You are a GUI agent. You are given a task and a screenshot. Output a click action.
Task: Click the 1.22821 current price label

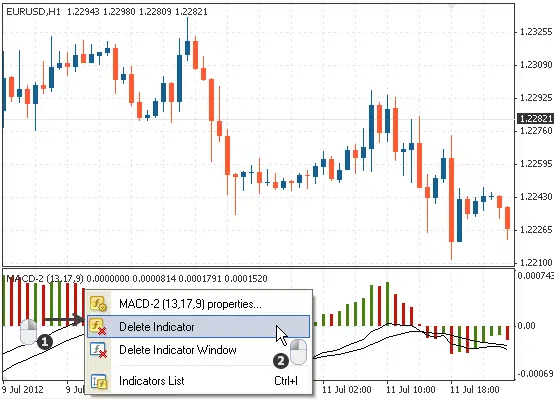click(535, 118)
